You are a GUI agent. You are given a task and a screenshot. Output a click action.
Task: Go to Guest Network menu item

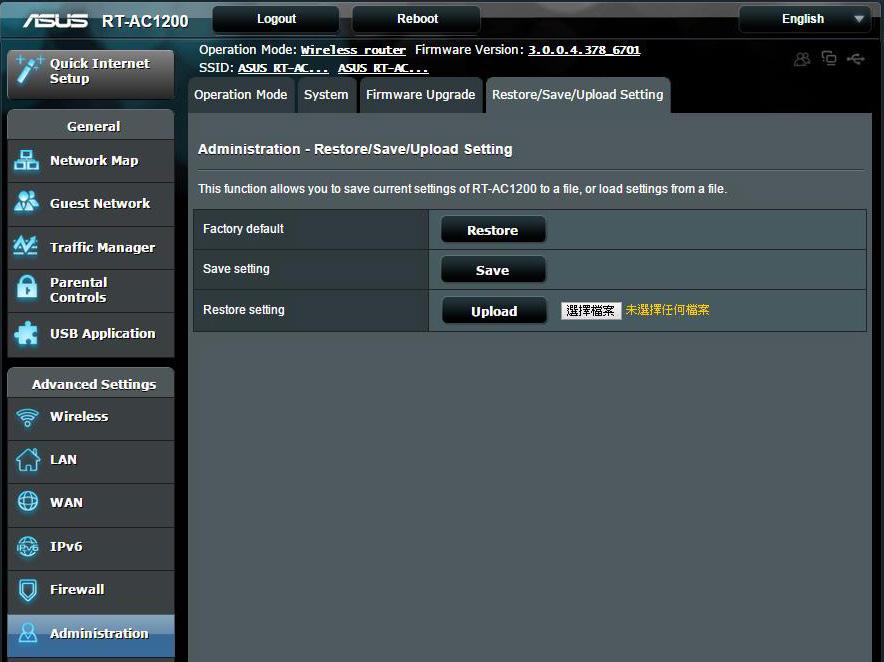click(91, 204)
